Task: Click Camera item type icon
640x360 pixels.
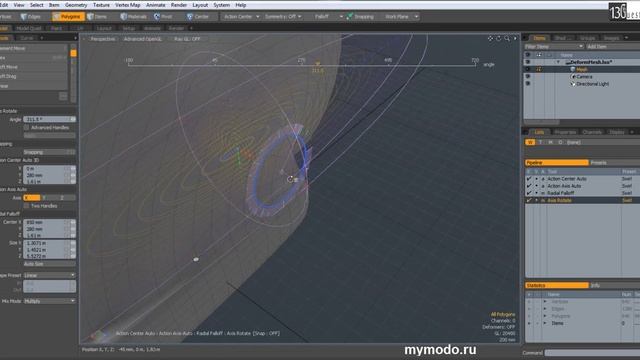Action: (x=573, y=76)
